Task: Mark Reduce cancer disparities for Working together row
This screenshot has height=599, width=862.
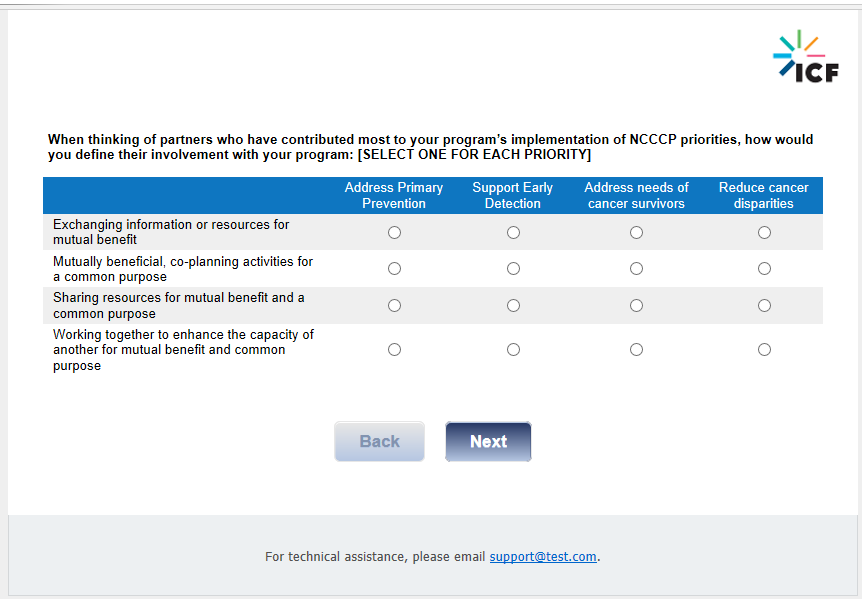Action: pyautogui.click(x=764, y=350)
